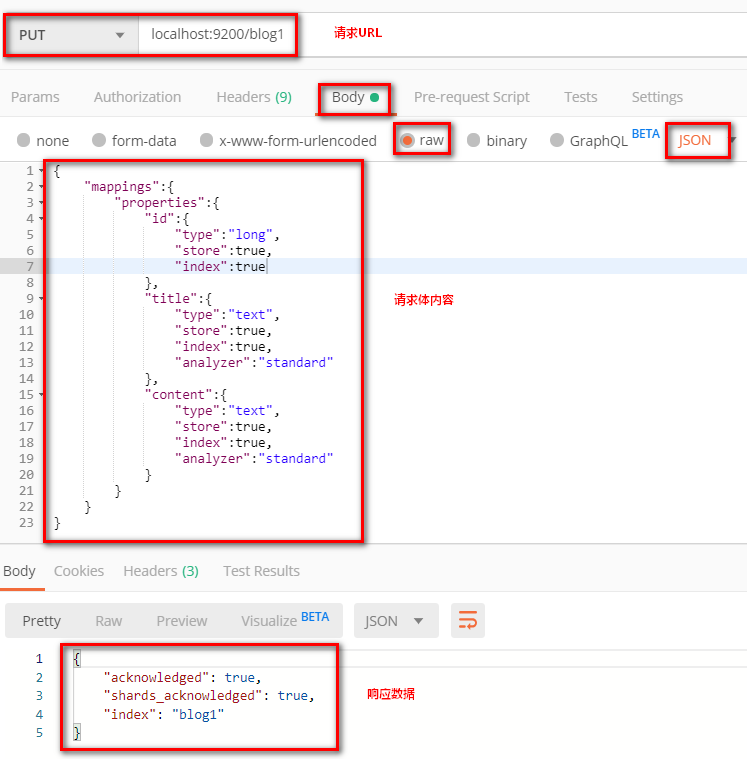Open the Pre-request Script tab
The image size is (747, 759).
(472, 97)
